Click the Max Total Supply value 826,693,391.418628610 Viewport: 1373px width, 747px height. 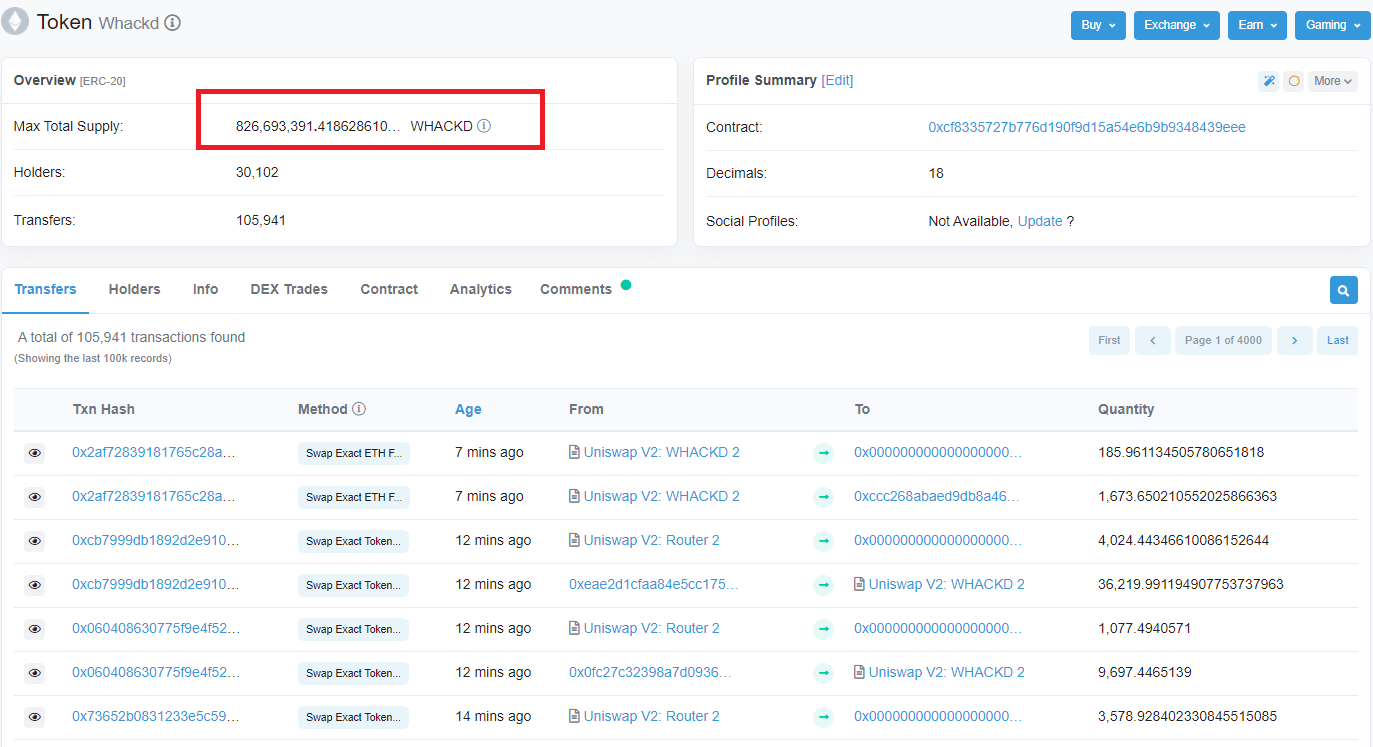pos(318,126)
